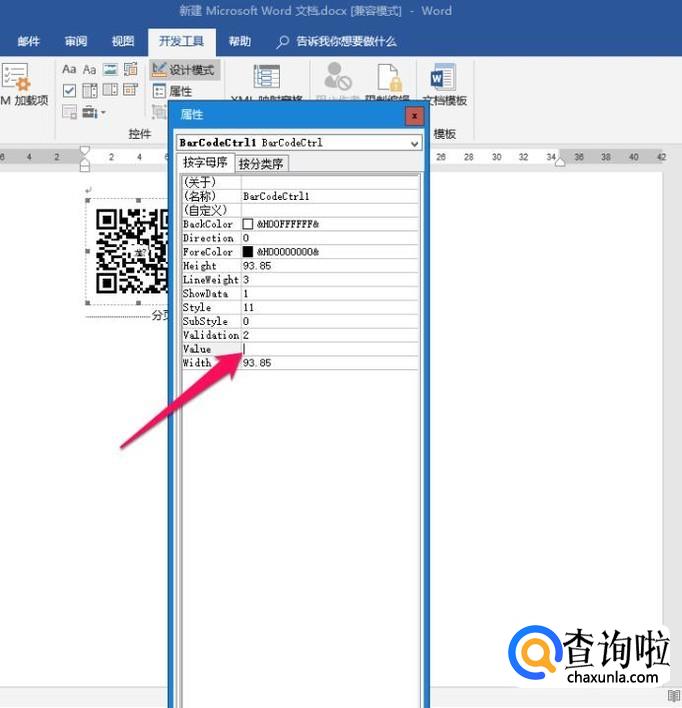Image resolution: width=682 pixels, height=708 pixels.
Task: Click the ruler right indent marker
Action: (560, 162)
